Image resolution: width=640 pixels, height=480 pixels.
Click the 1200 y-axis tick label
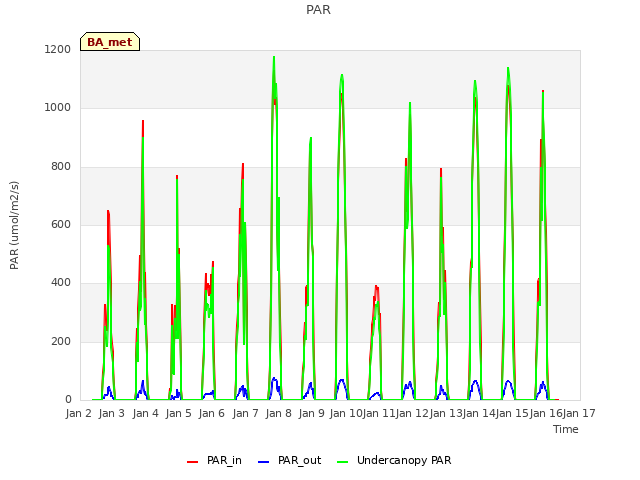pos(58,49)
